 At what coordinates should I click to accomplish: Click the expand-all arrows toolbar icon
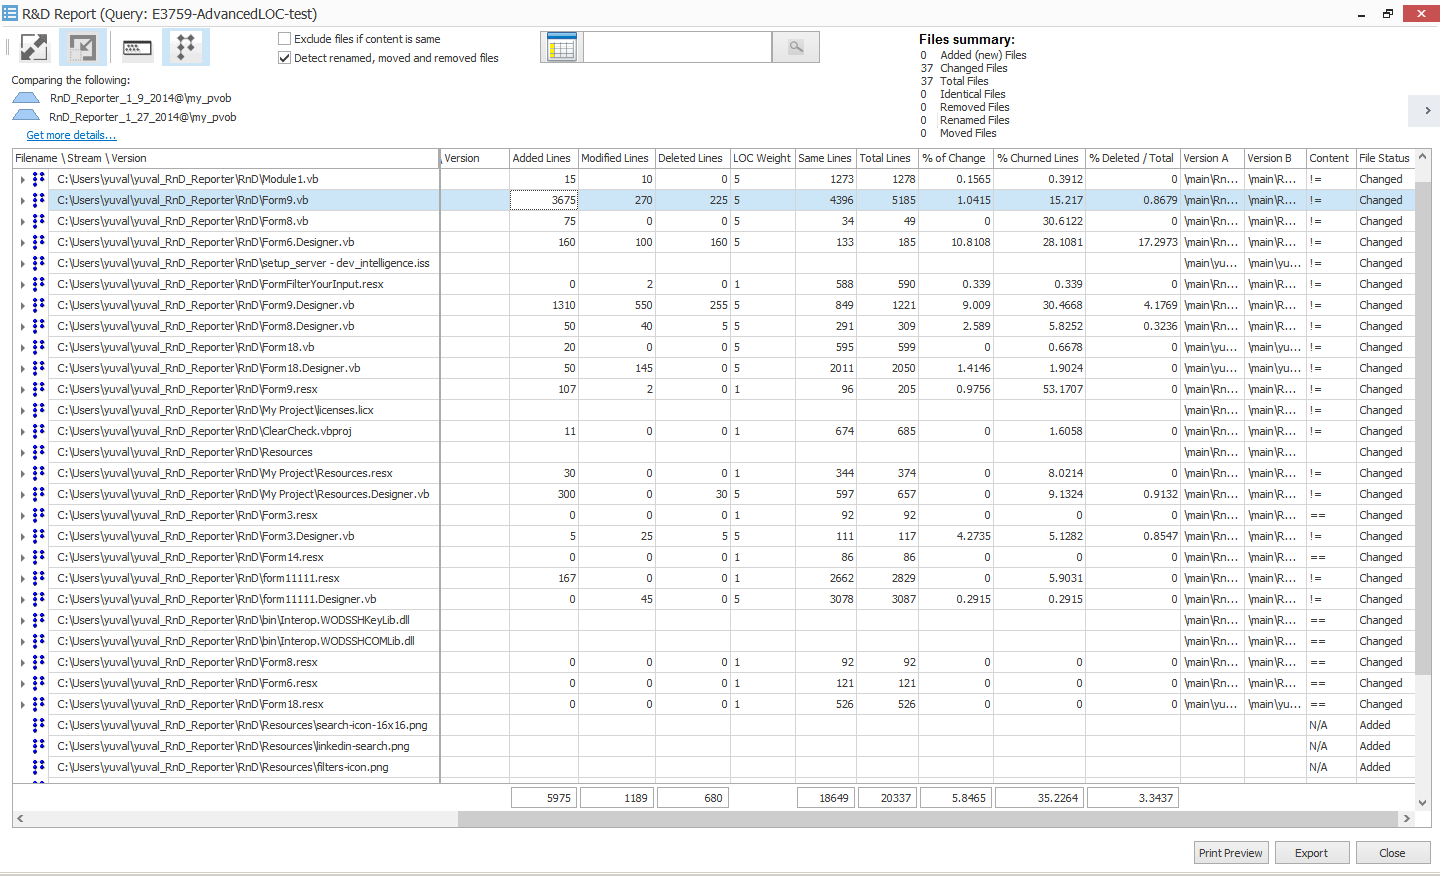34,47
